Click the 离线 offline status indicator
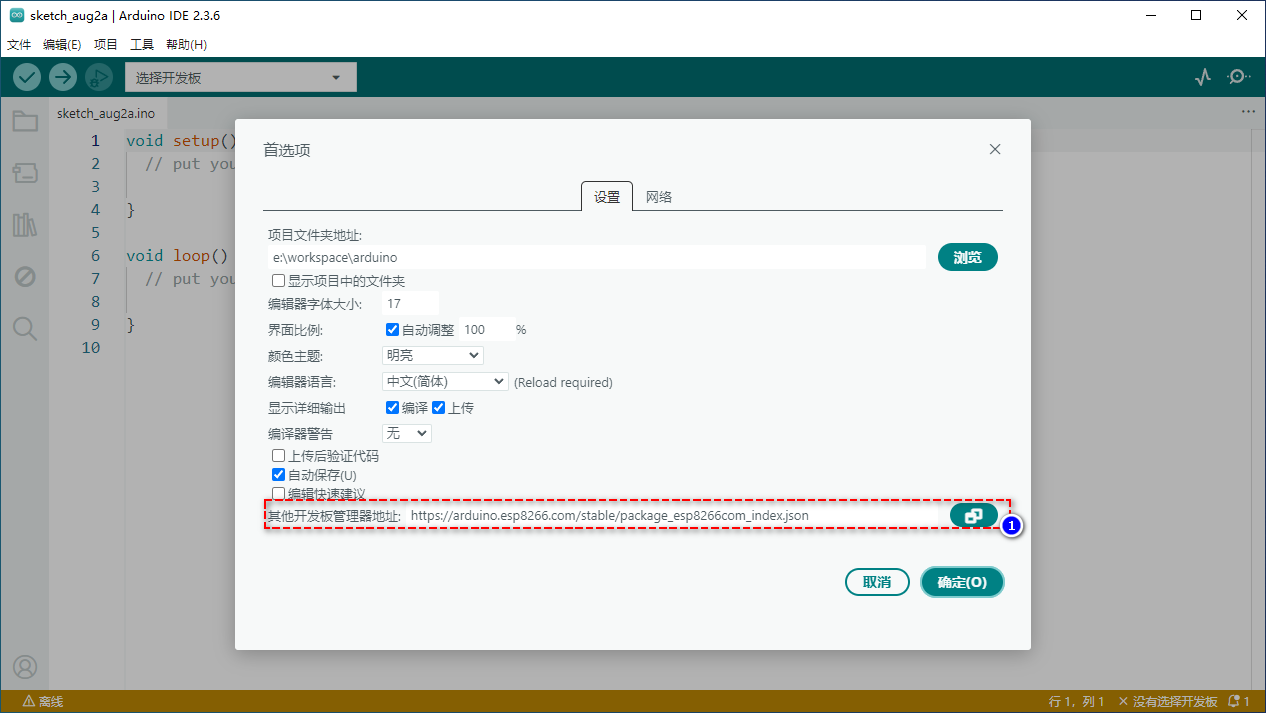1266x713 pixels. 42,702
